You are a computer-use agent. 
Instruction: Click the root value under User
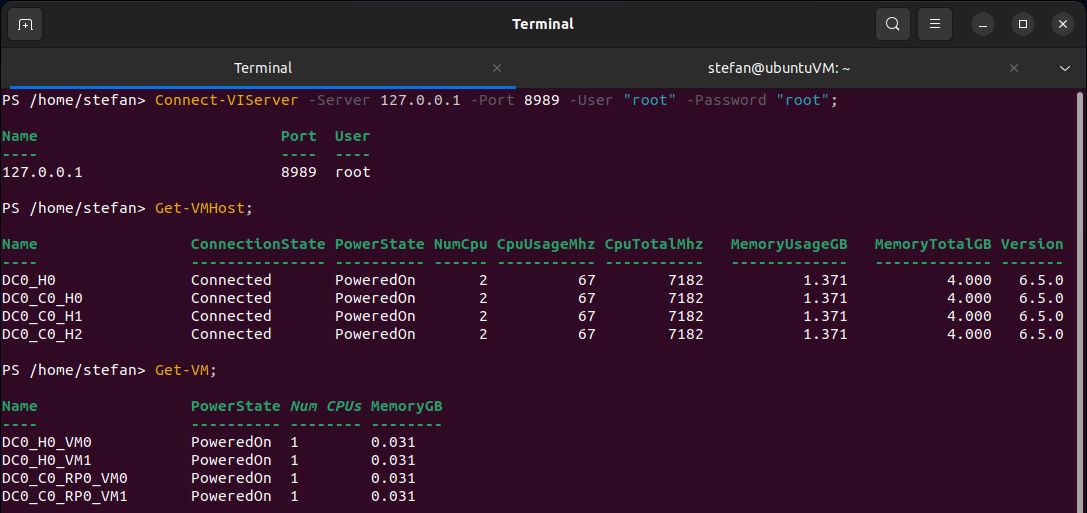353,172
